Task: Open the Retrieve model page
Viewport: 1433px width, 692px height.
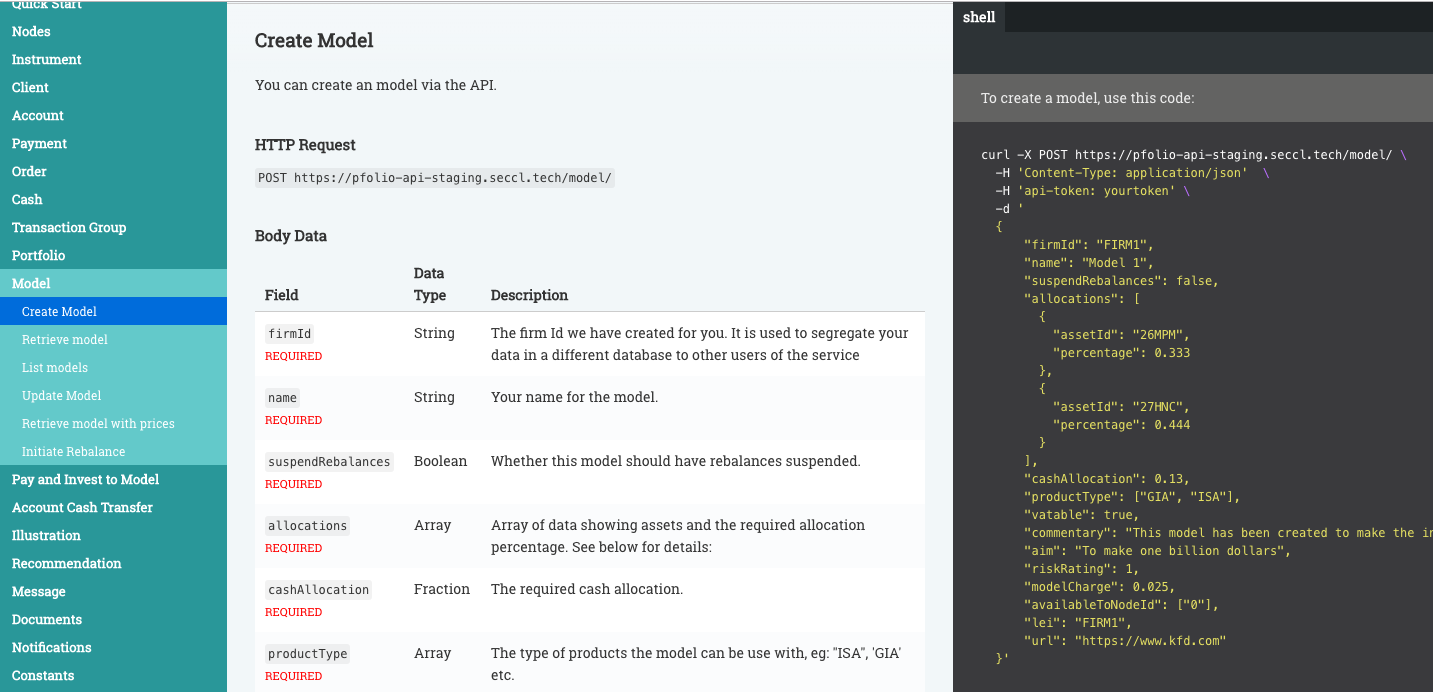Action: [64, 339]
